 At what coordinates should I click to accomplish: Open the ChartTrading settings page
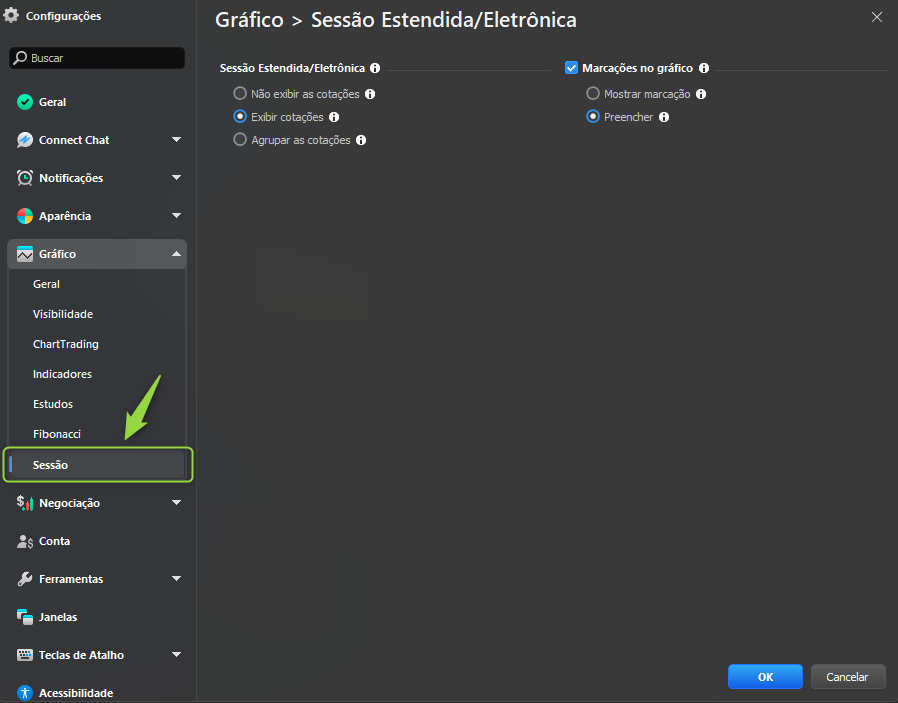coord(66,344)
